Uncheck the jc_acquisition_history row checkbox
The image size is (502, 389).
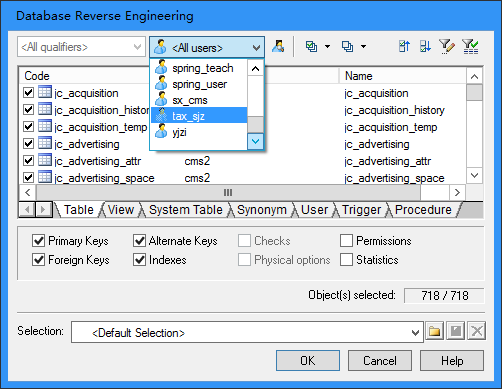click(x=29, y=109)
